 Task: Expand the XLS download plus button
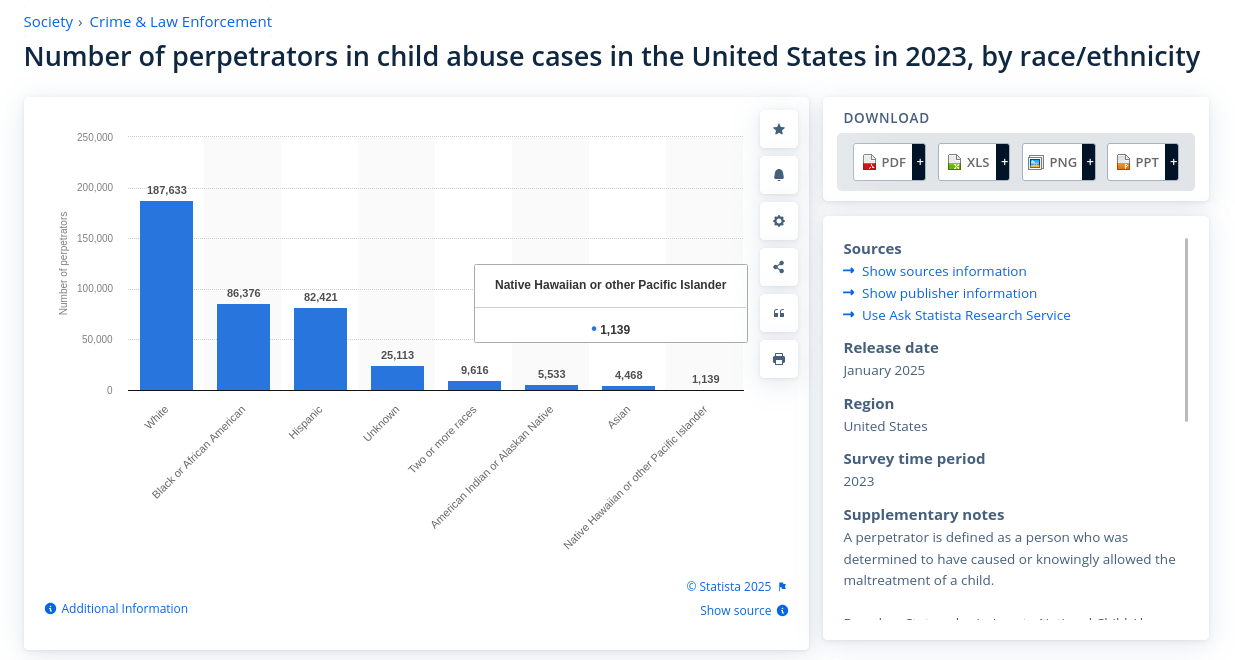pyautogui.click(x=1003, y=162)
